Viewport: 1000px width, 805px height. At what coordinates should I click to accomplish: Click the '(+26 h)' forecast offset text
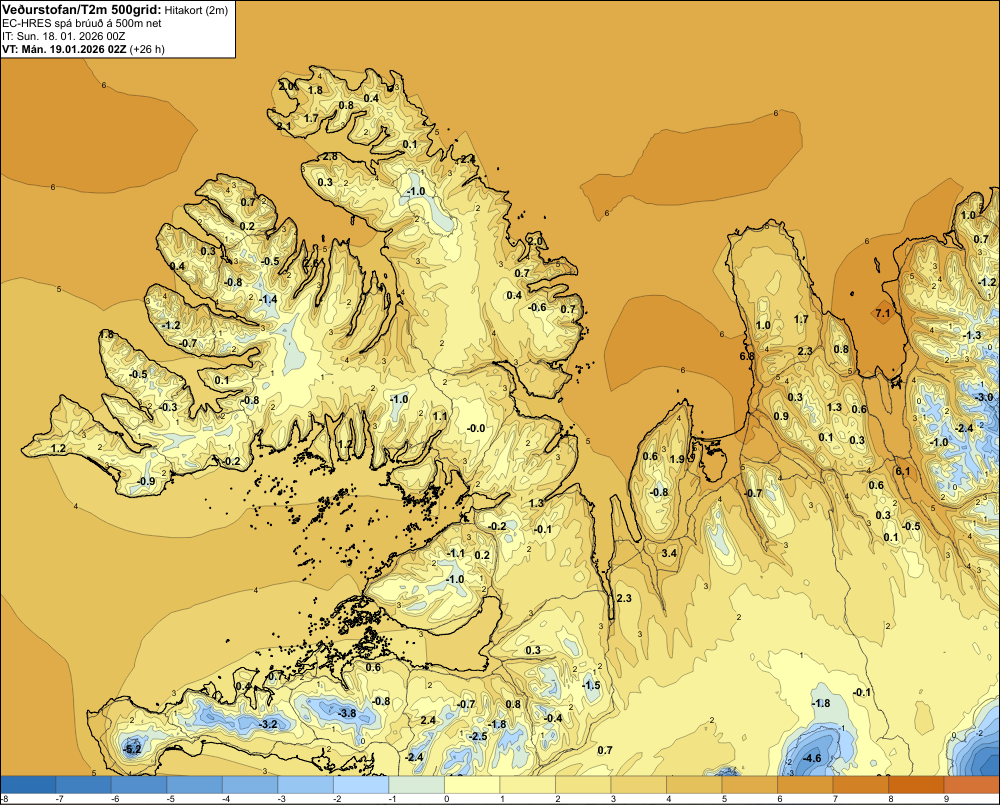pyautogui.click(x=147, y=49)
